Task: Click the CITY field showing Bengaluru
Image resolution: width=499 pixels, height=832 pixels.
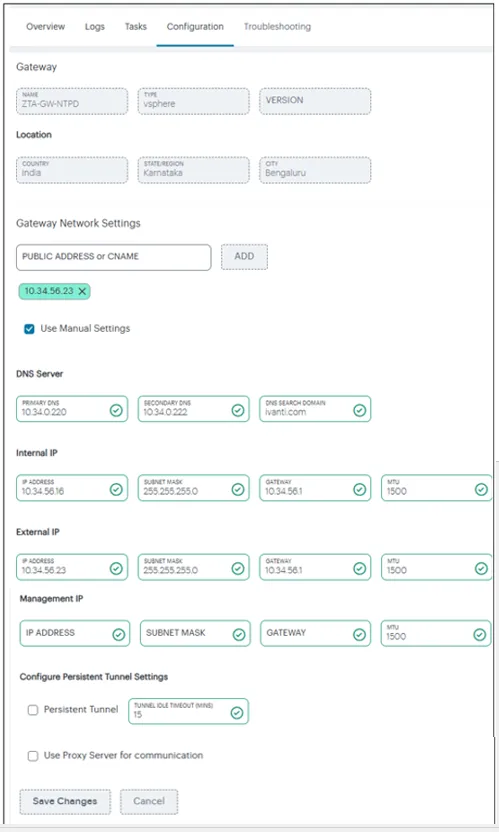Action: pyautogui.click(x=315, y=170)
